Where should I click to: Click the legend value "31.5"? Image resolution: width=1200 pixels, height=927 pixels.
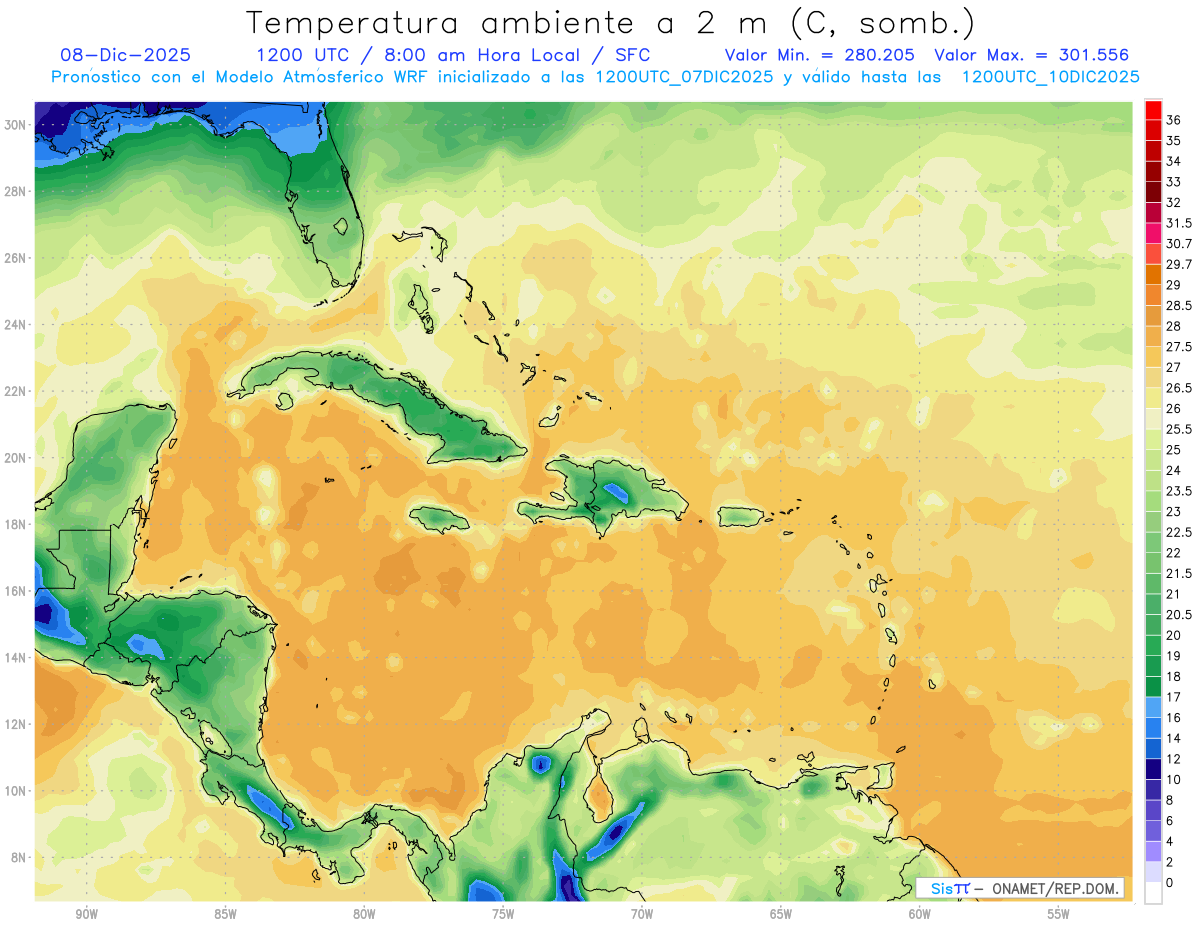1178,223
